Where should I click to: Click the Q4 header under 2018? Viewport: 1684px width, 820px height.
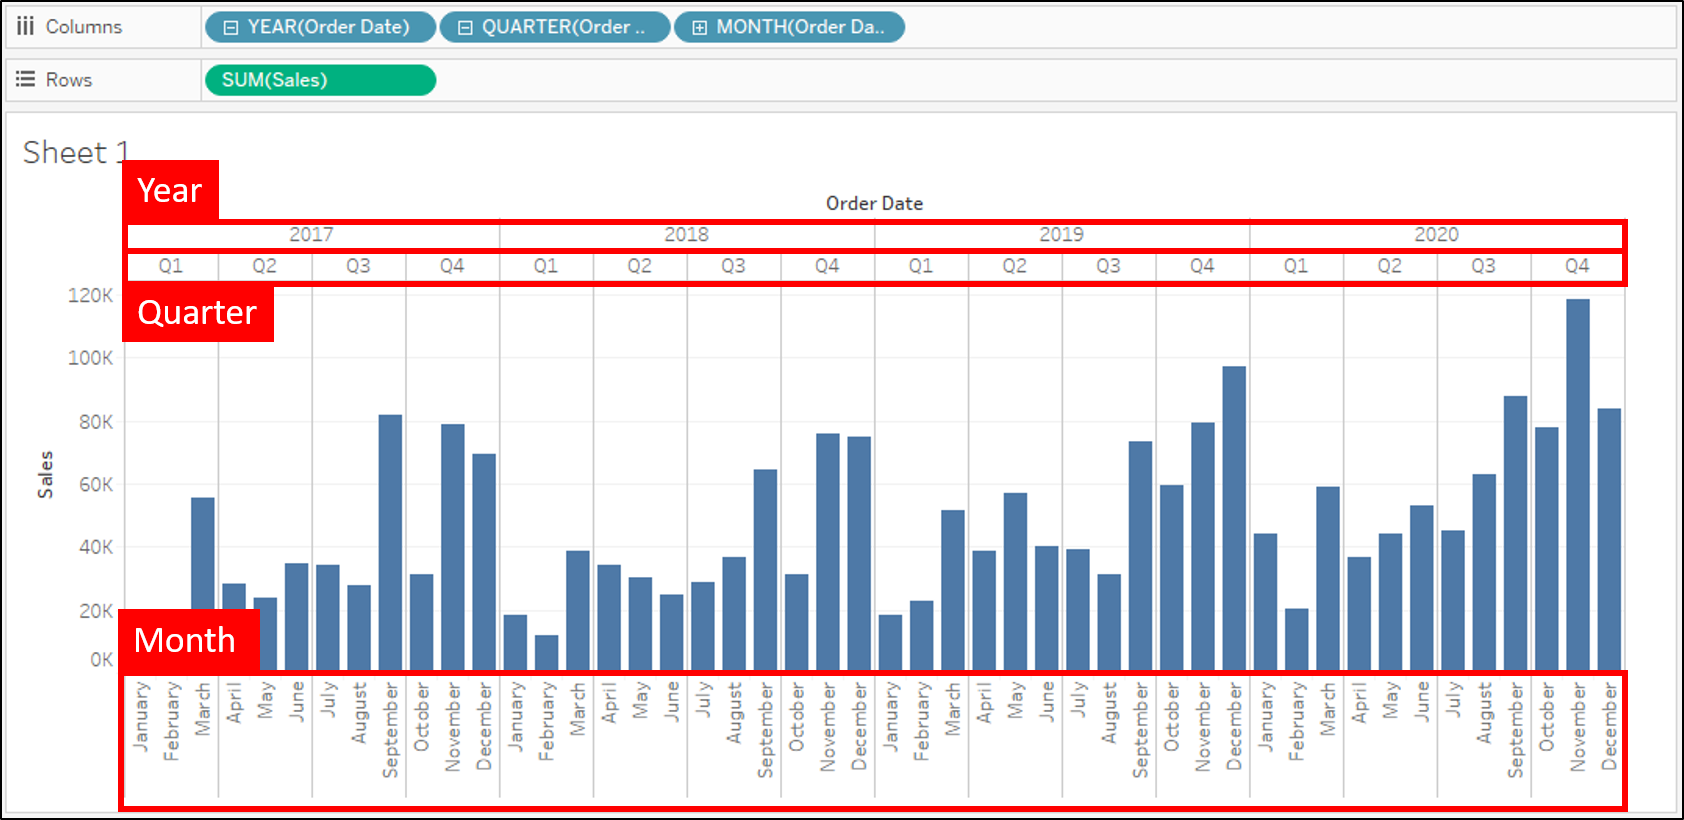tap(827, 266)
